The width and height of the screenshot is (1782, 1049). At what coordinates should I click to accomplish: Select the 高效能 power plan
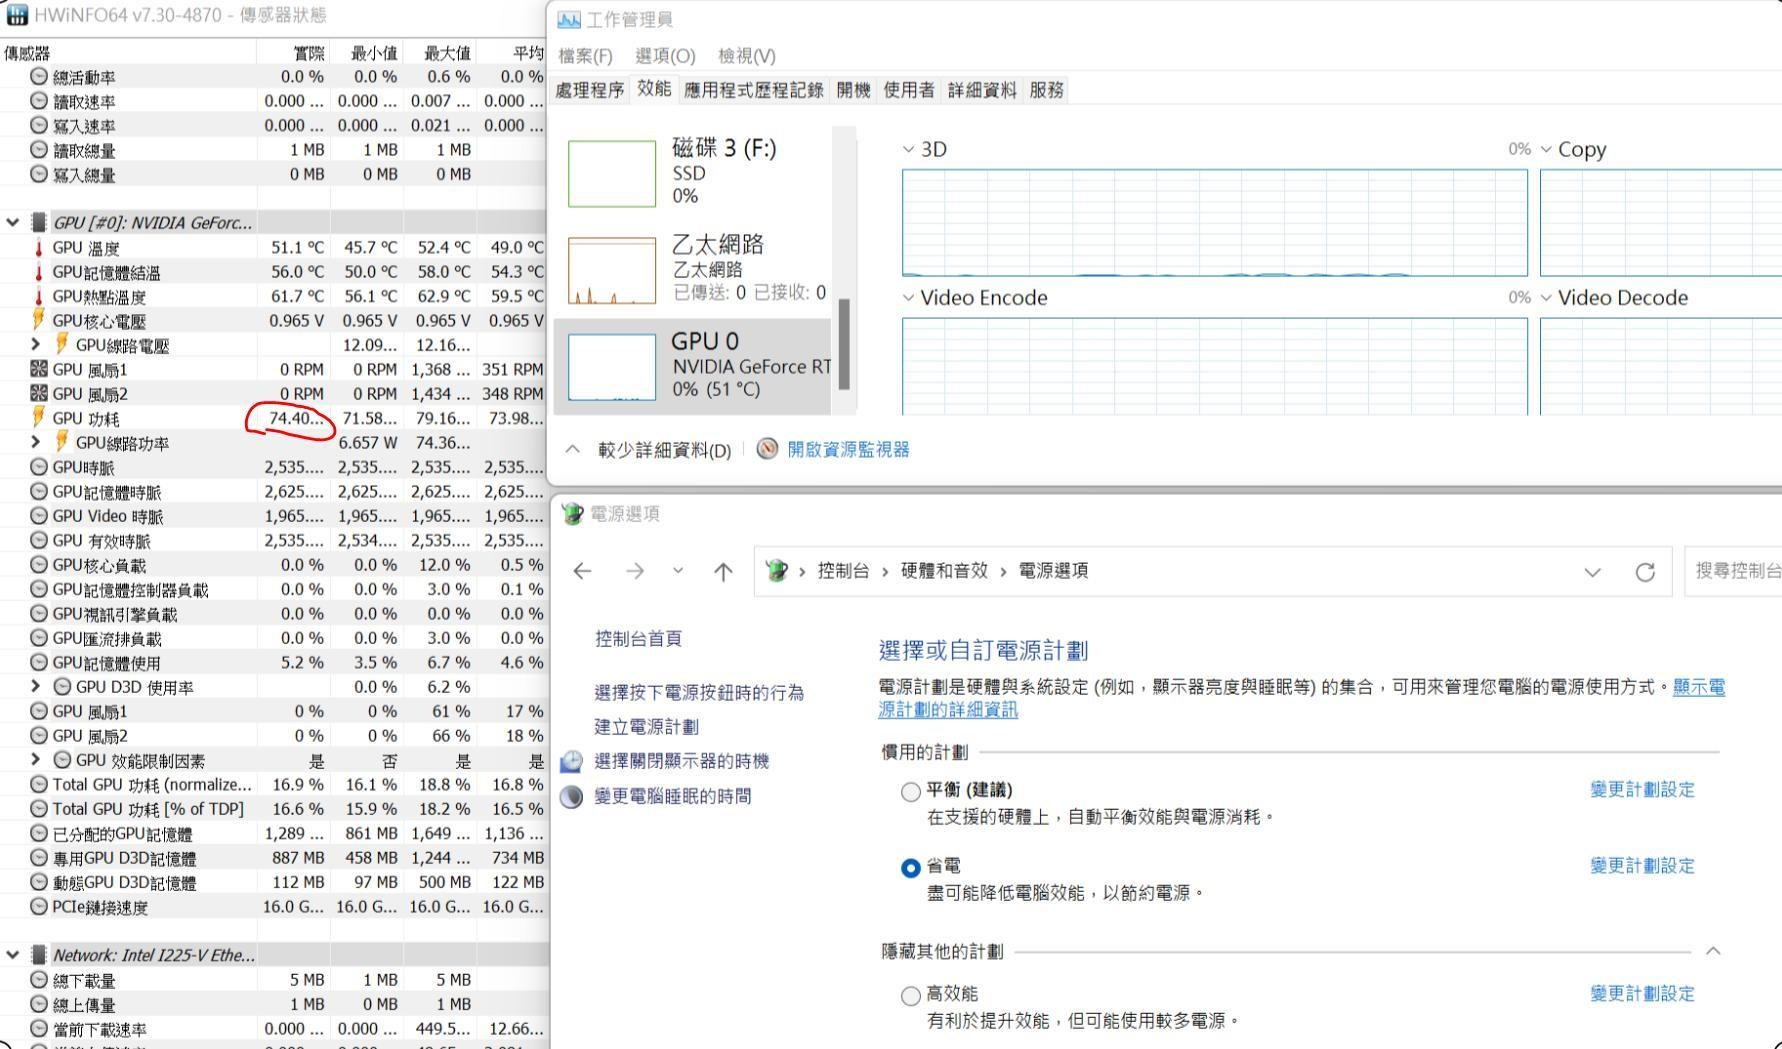coord(910,996)
